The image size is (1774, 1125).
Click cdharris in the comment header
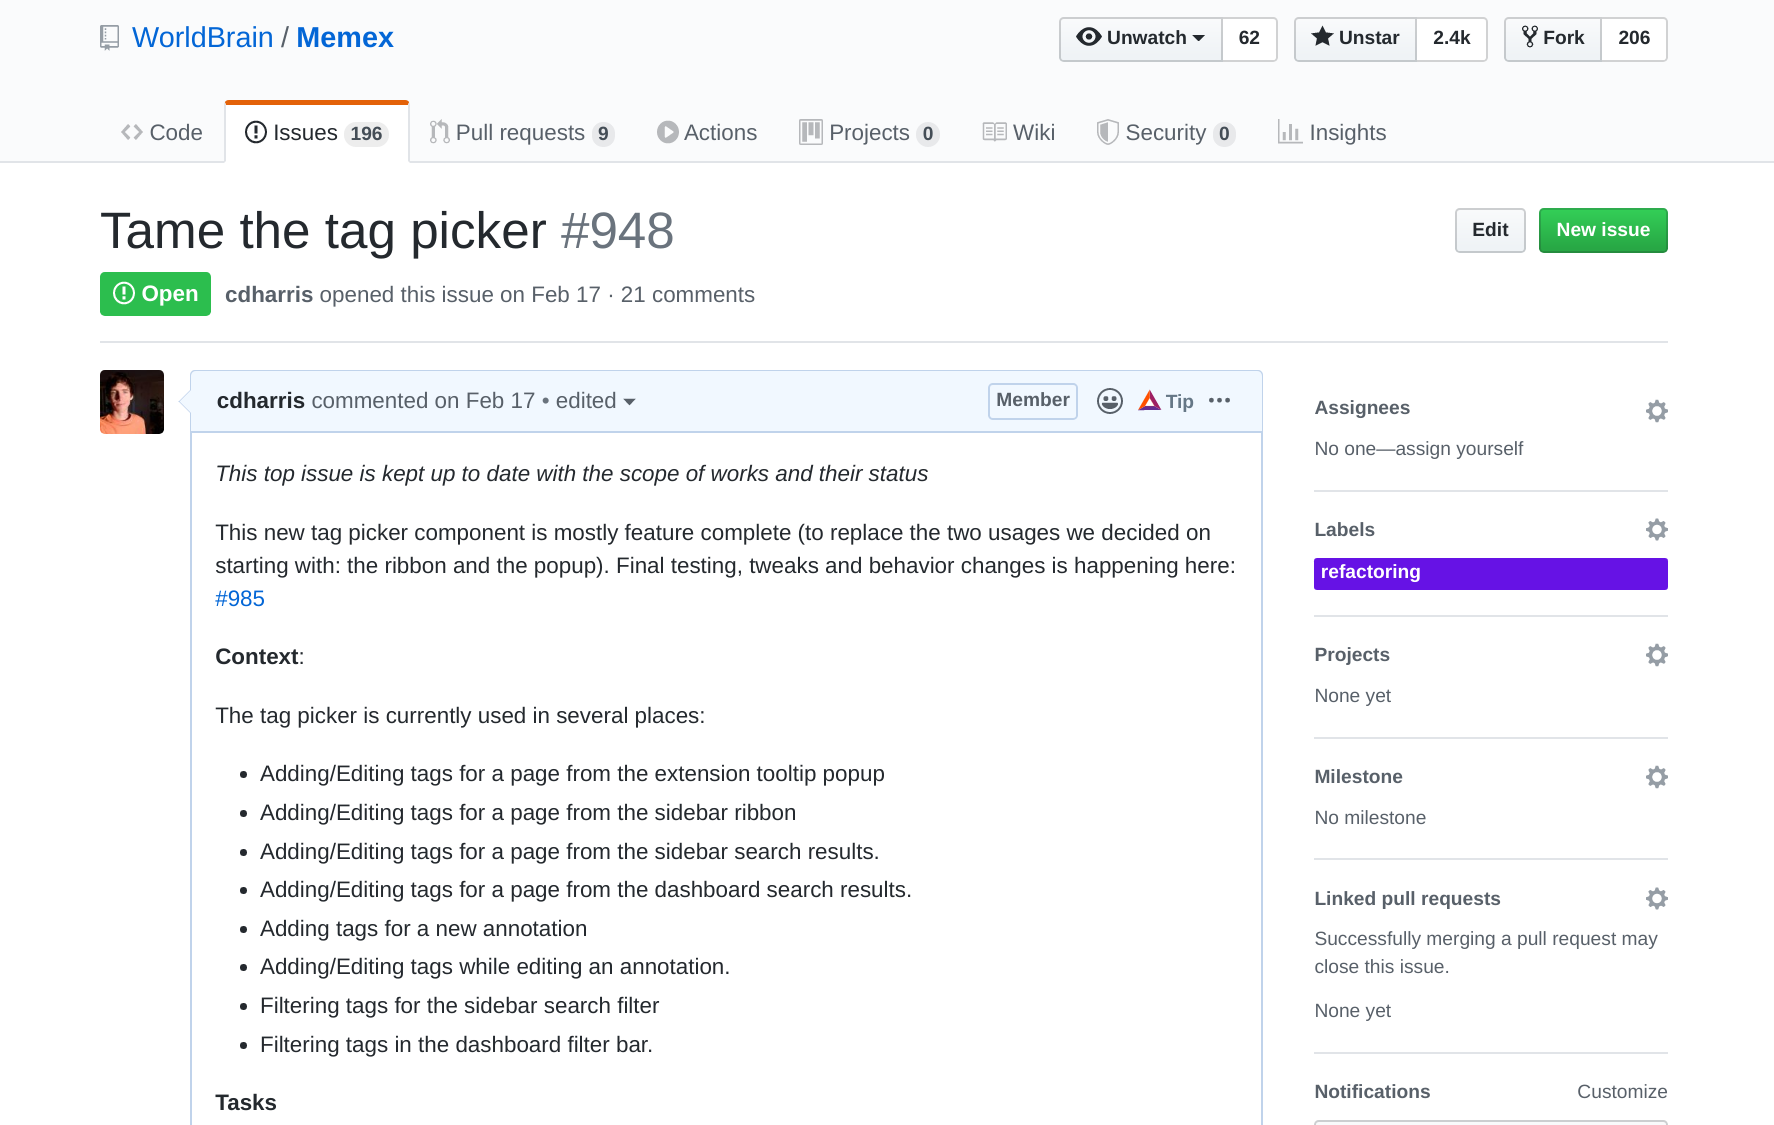click(x=261, y=401)
